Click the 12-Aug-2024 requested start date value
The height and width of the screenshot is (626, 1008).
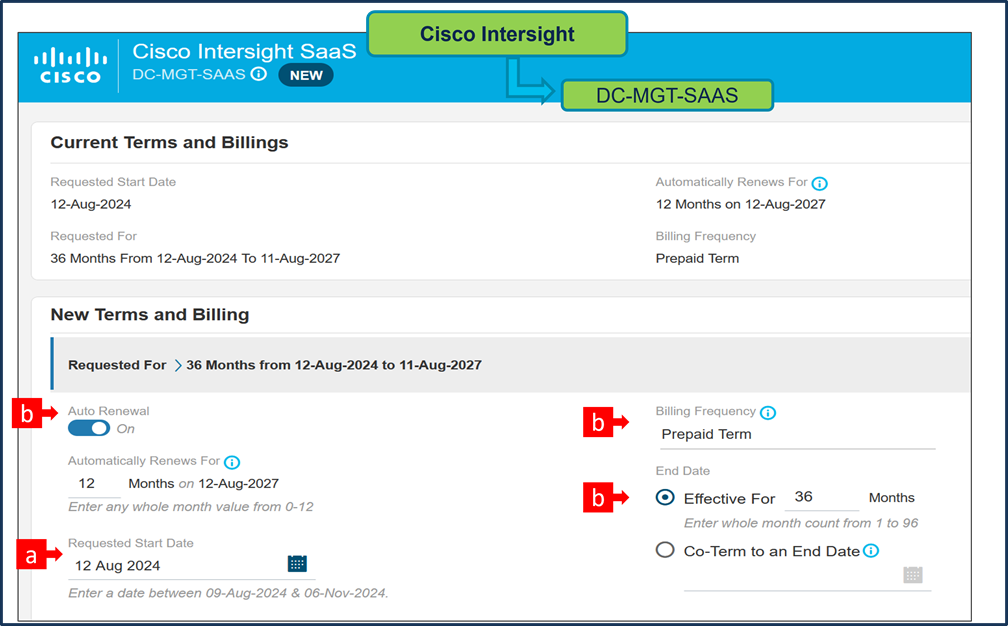point(91,204)
